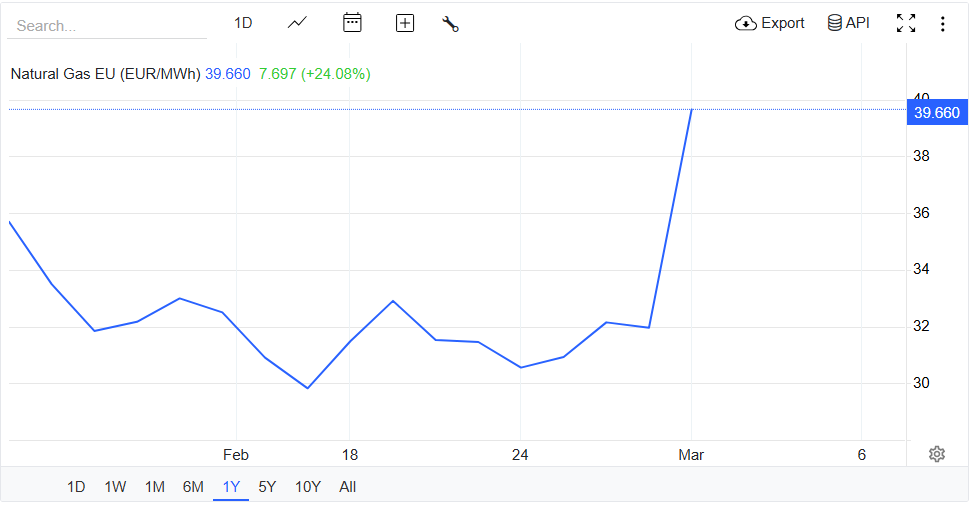The height and width of the screenshot is (524, 976).
Task: Open the chart type line icon
Action: coord(297,23)
